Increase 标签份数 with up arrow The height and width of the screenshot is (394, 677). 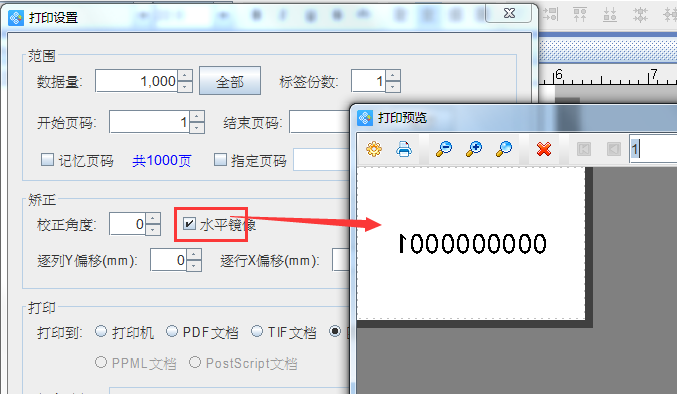pyautogui.click(x=392, y=76)
